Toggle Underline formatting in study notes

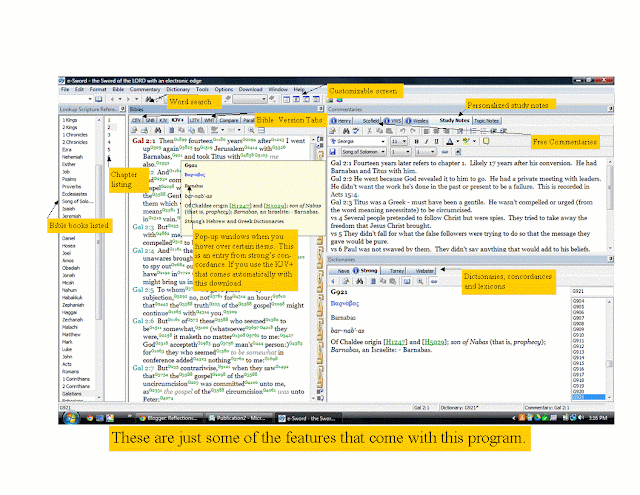(x=436, y=141)
